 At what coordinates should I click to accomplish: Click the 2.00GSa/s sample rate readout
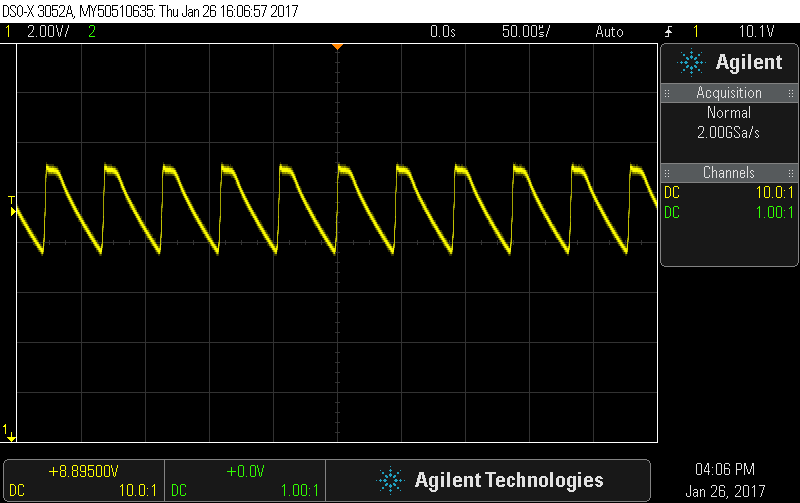[x=729, y=132]
